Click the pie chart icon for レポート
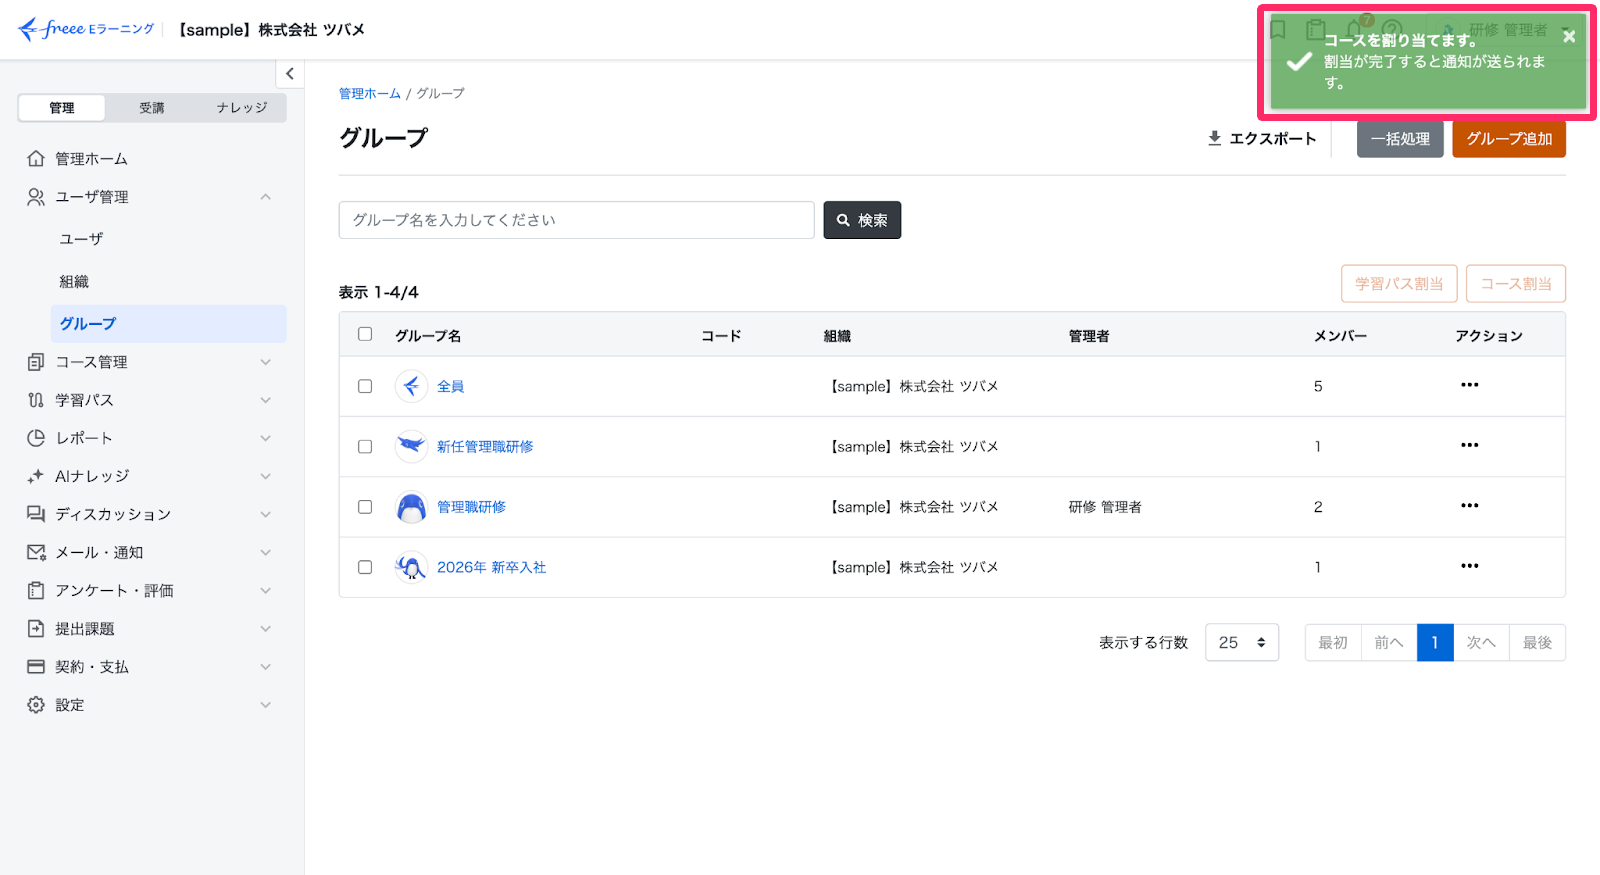Screen dimensions: 1600x875 [x=36, y=438]
